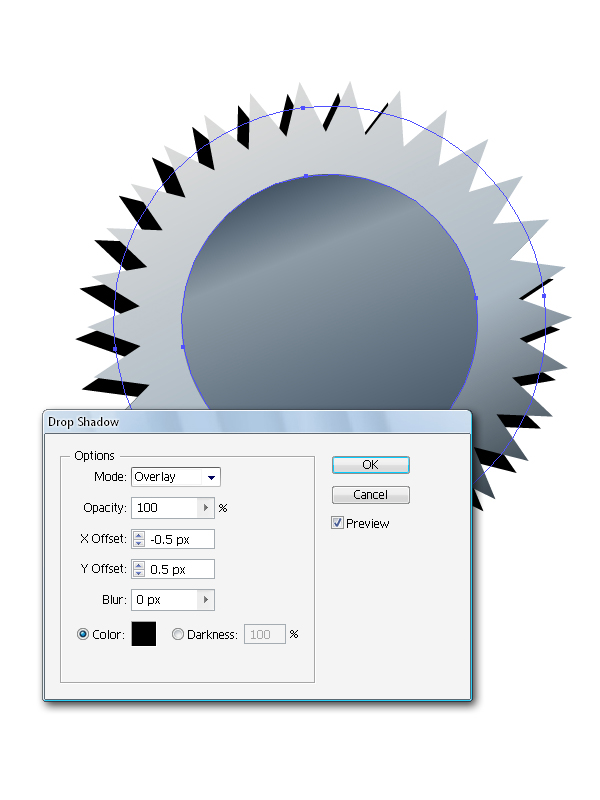600x800 pixels.
Task: Toggle the Preview checkbox
Action: (337, 522)
